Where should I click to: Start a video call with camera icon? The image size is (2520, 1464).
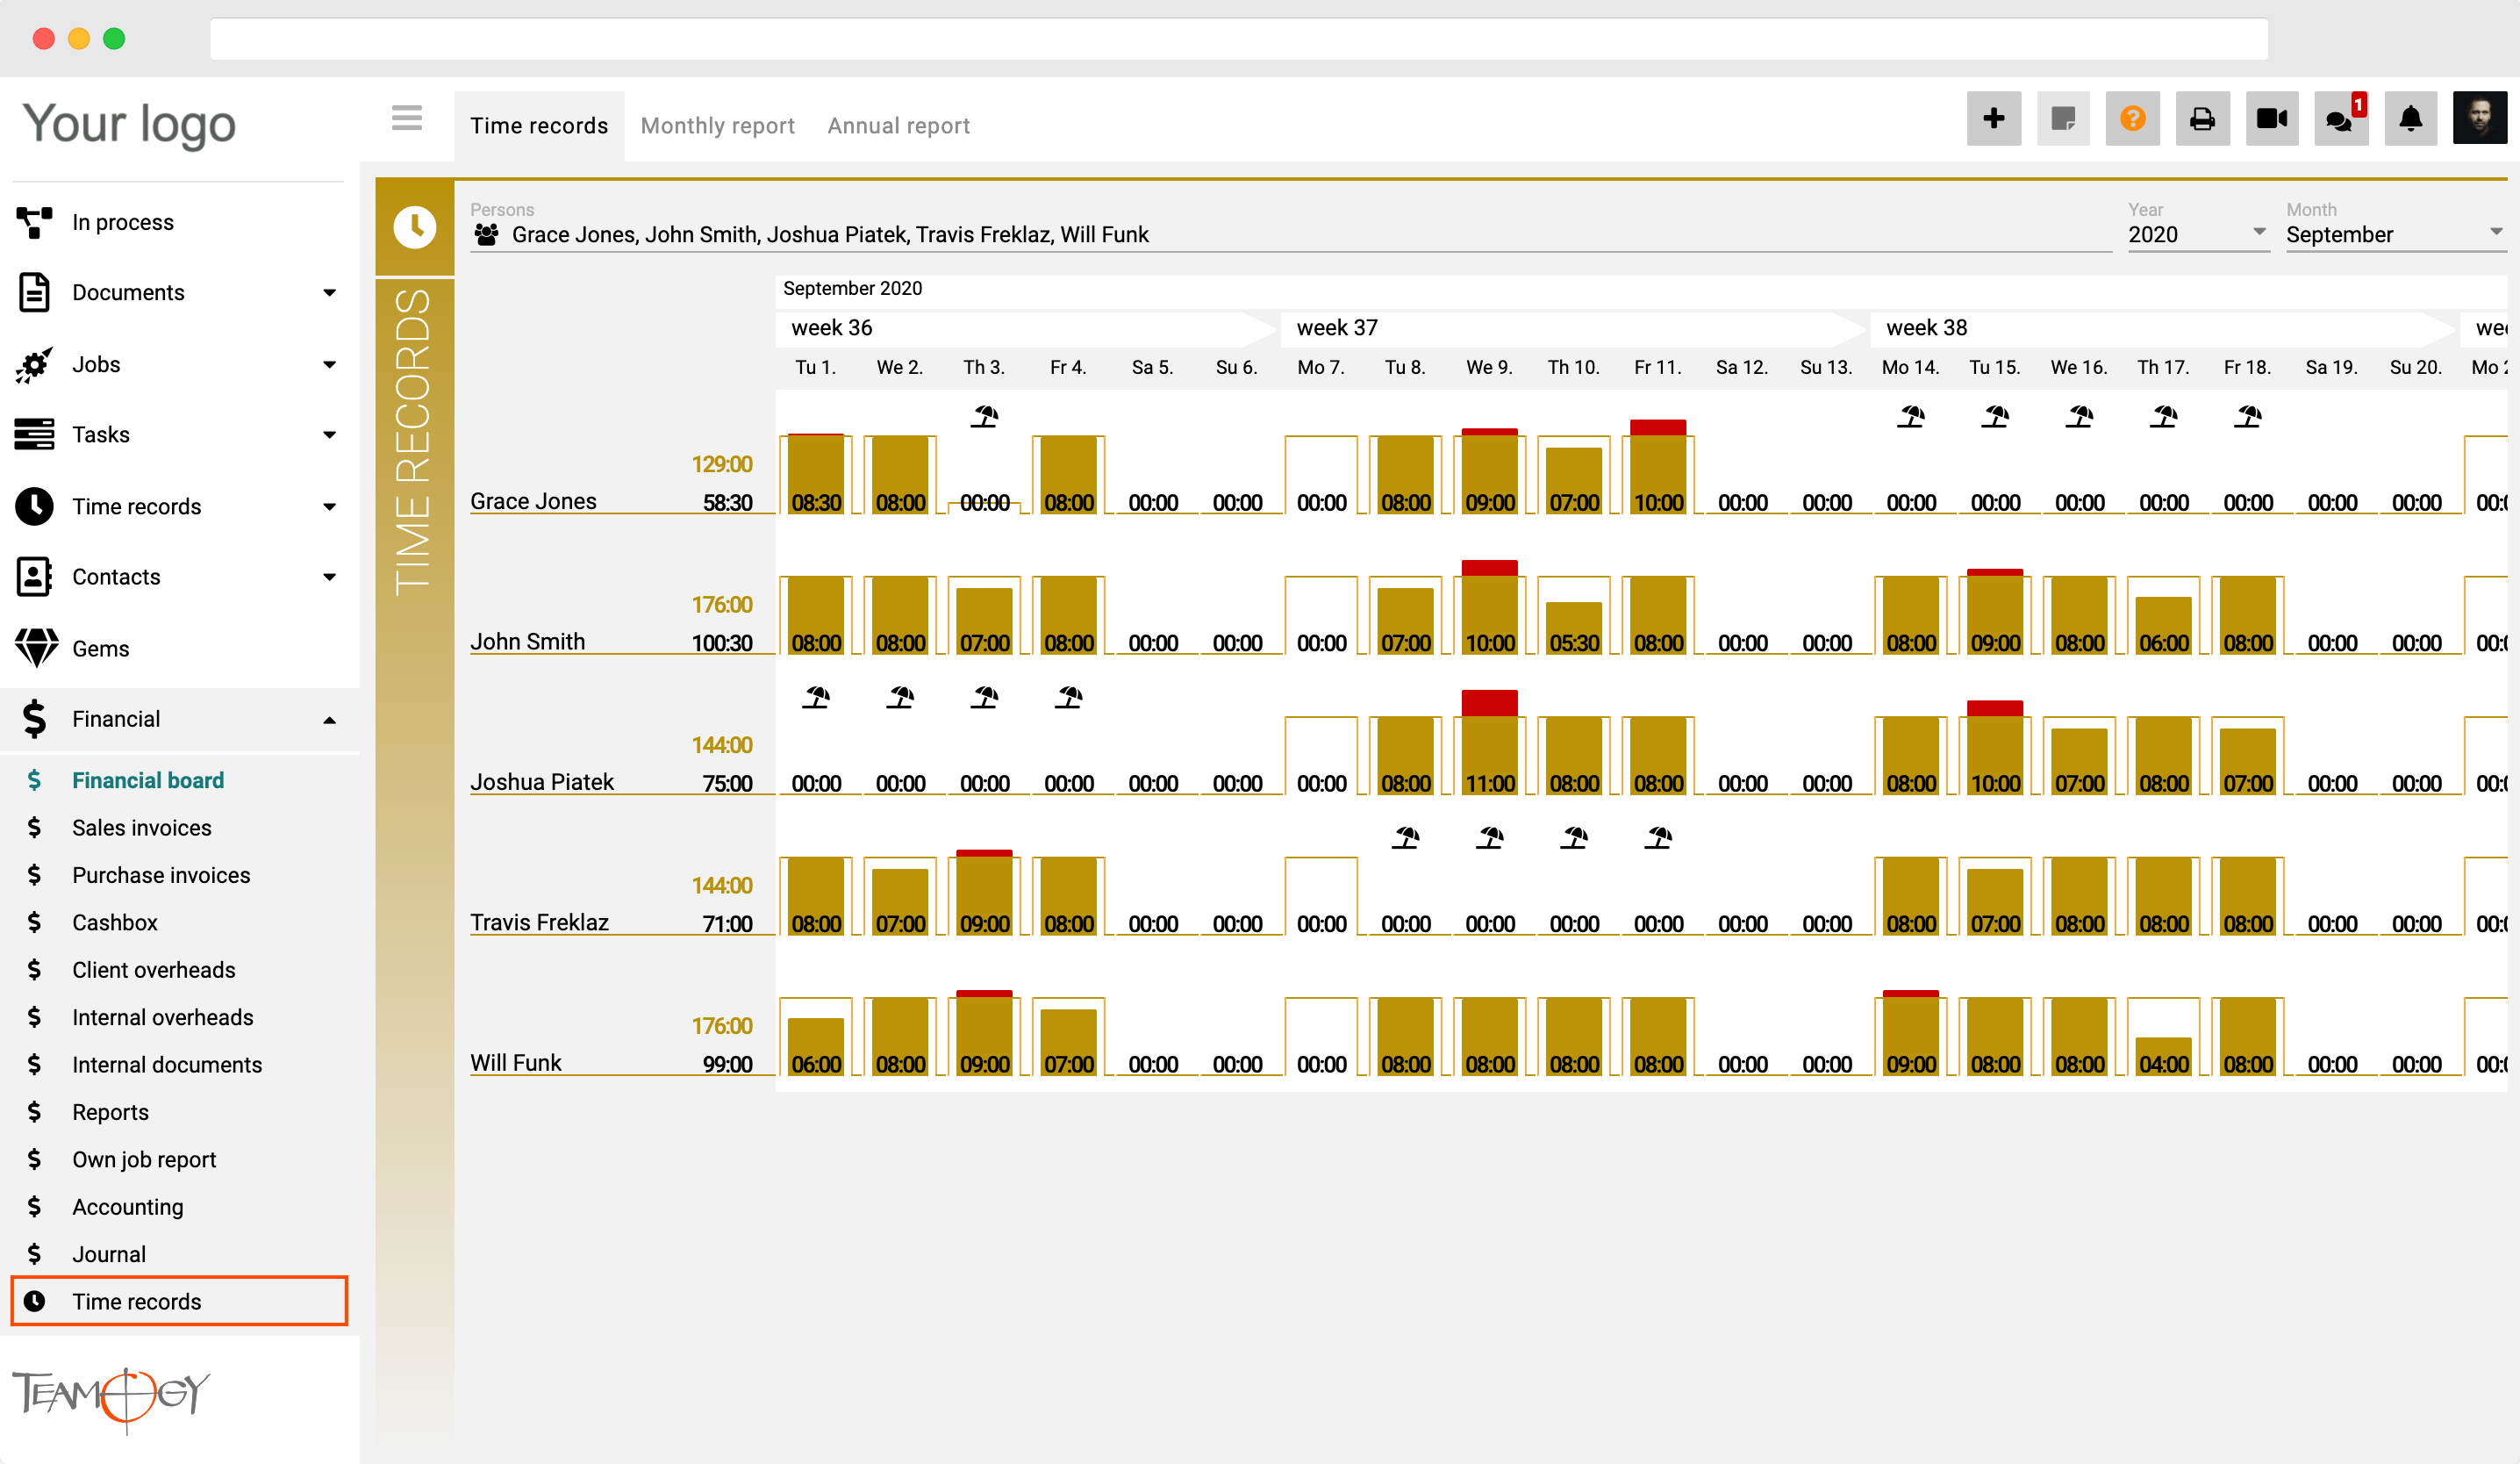coord(2272,119)
